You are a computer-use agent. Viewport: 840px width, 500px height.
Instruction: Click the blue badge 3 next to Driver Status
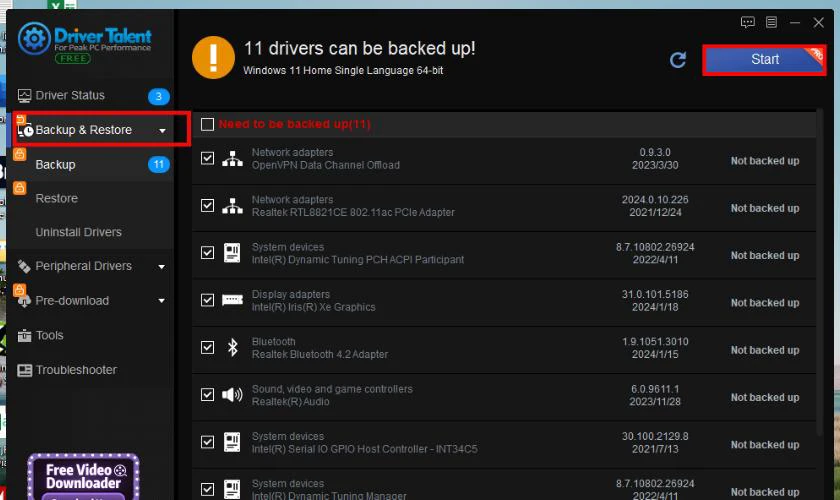[x=159, y=96]
